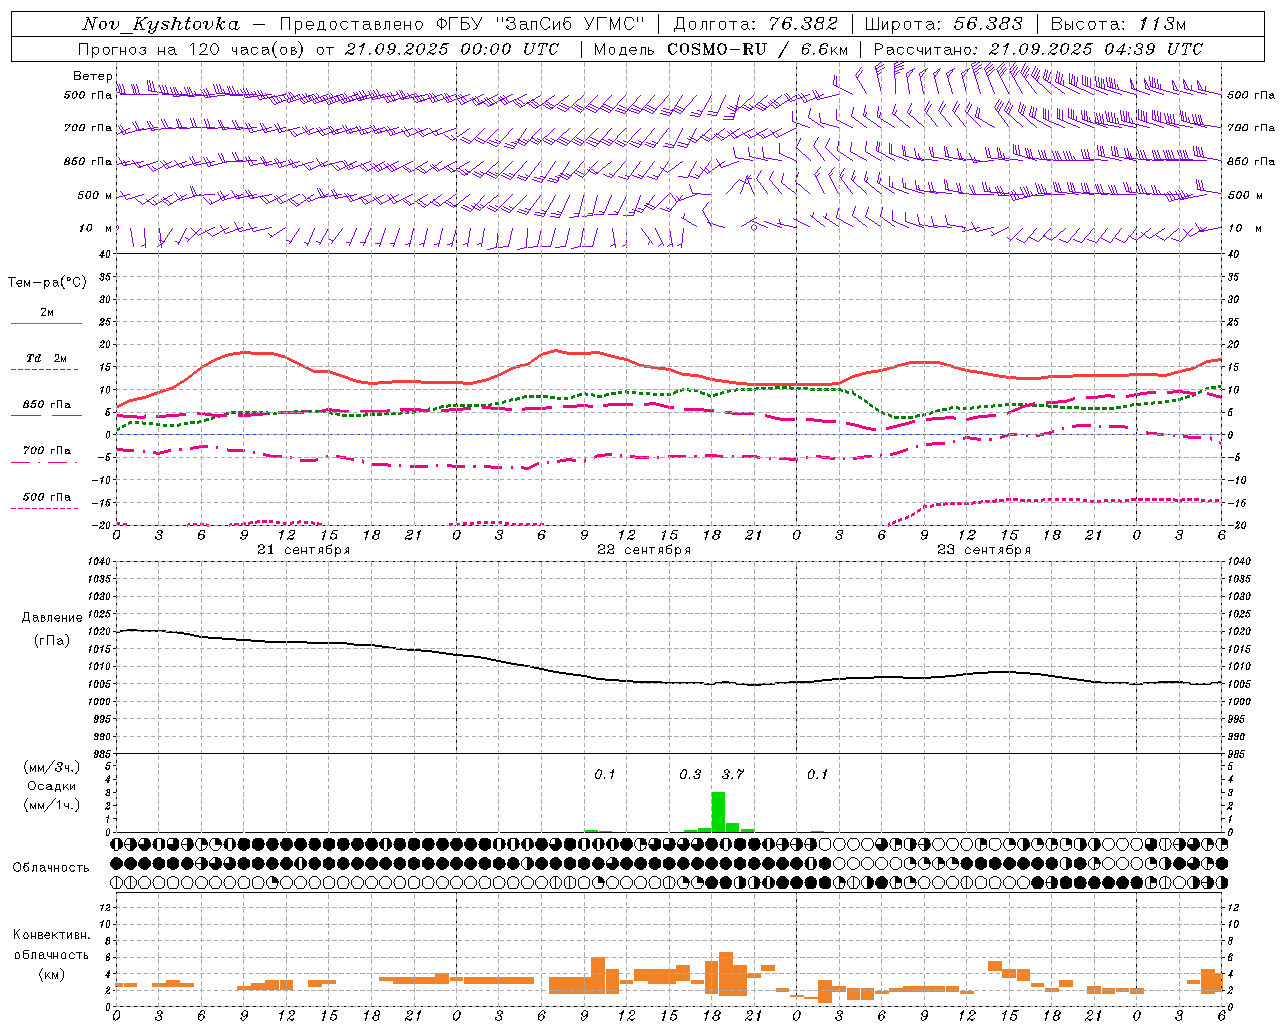Select the ФГБУ "ЗапСиб УГМС" provider text
The height and width of the screenshot is (1024, 1280).
tap(541, 24)
